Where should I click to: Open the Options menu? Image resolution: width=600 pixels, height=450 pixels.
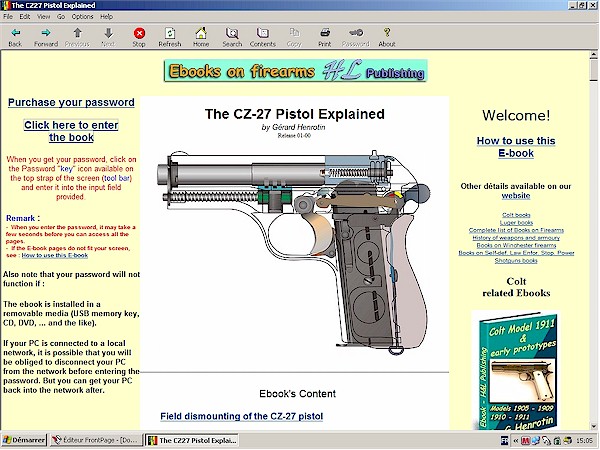pos(82,16)
